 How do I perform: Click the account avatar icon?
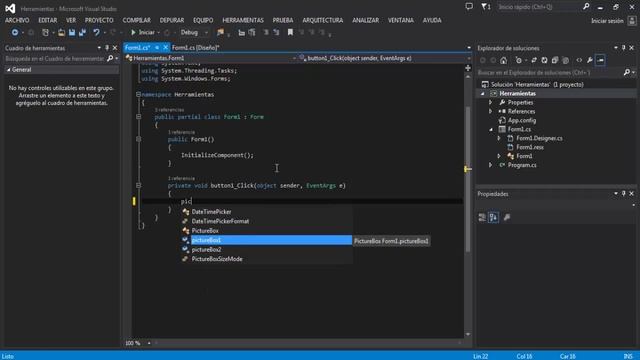(632, 21)
